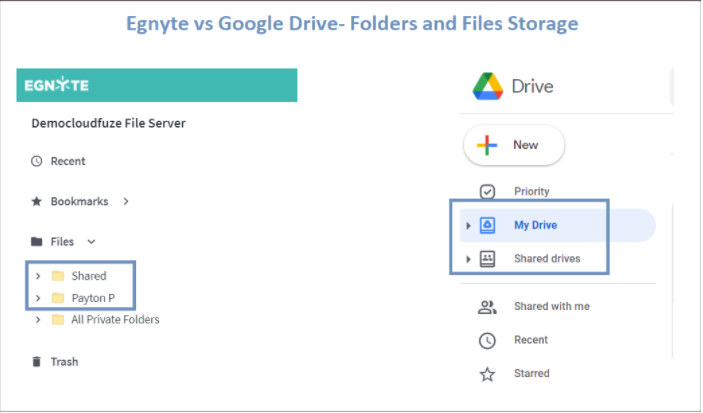Open Trash in Egnyte sidebar

coord(64,361)
